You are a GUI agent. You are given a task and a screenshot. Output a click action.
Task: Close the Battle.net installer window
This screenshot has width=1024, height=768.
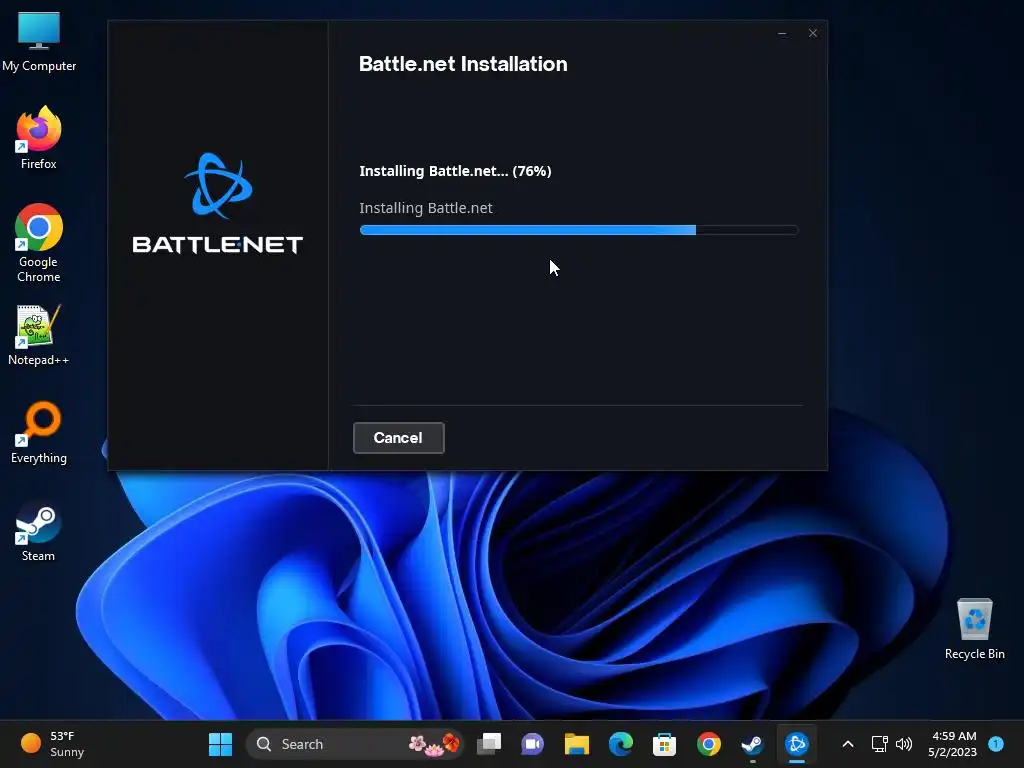[x=812, y=33]
